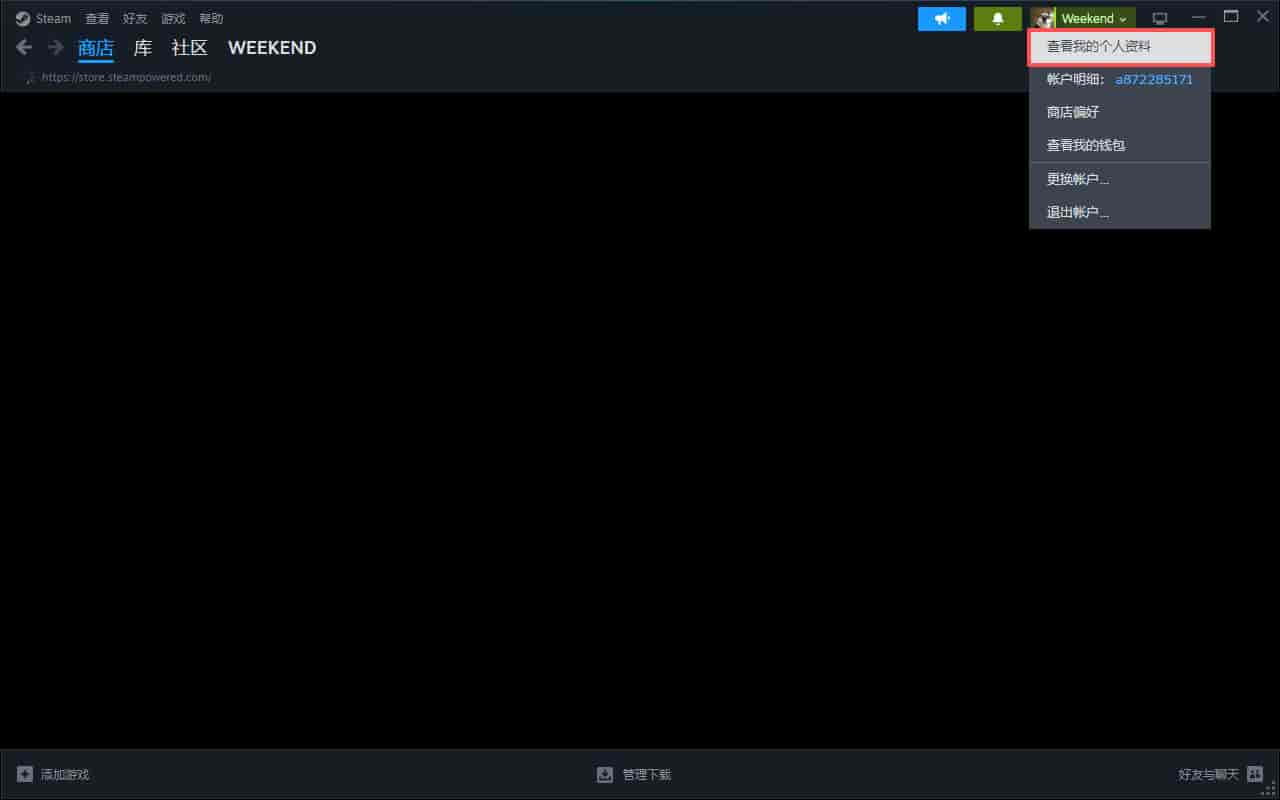Click 退出帐户... to sign out
This screenshot has height=800, width=1280.
(x=1078, y=212)
